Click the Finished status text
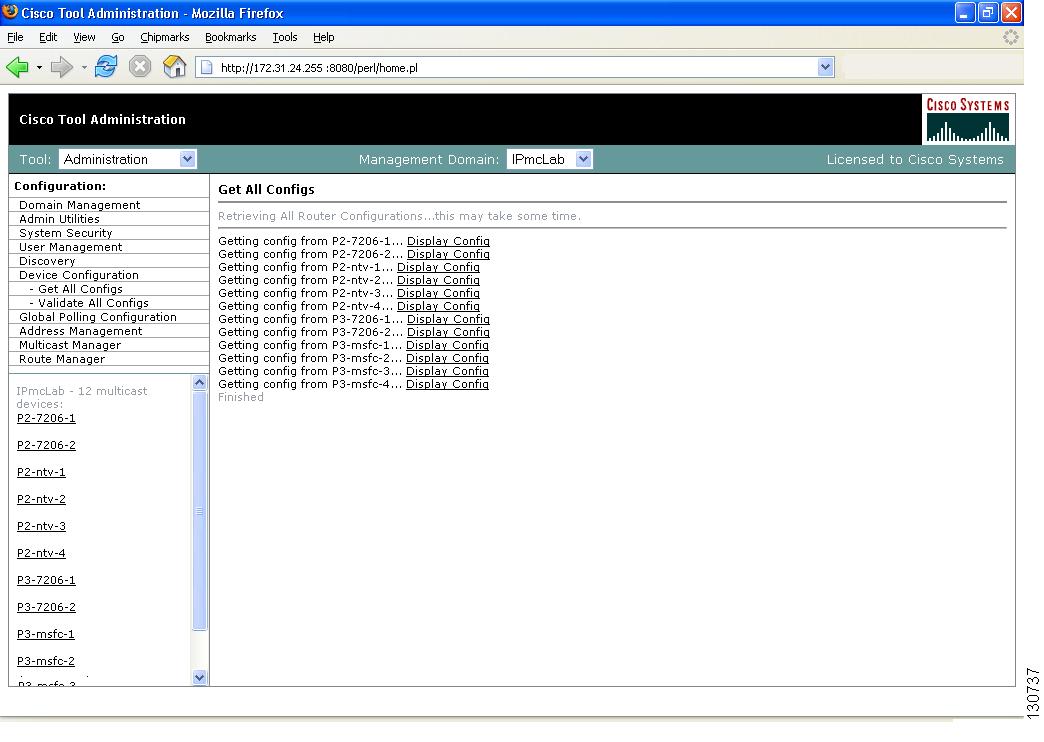 241,397
